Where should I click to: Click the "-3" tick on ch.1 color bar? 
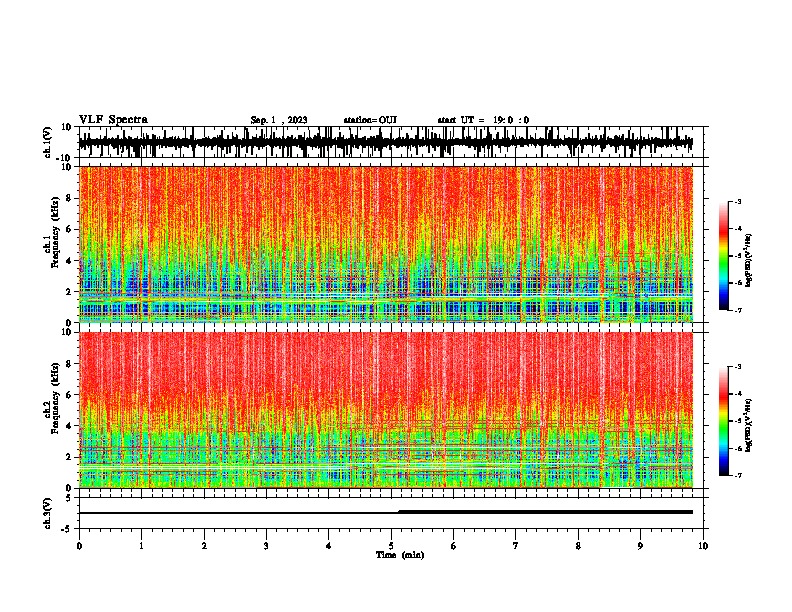(738, 202)
